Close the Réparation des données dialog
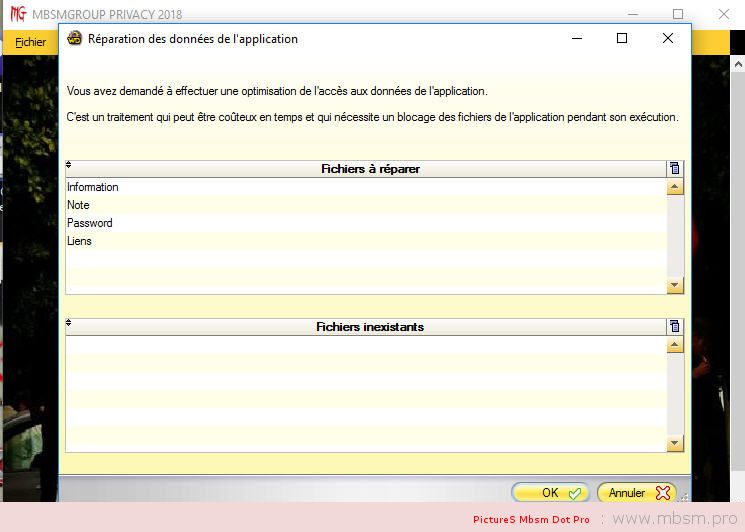The width and height of the screenshot is (745, 532). [x=667, y=39]
